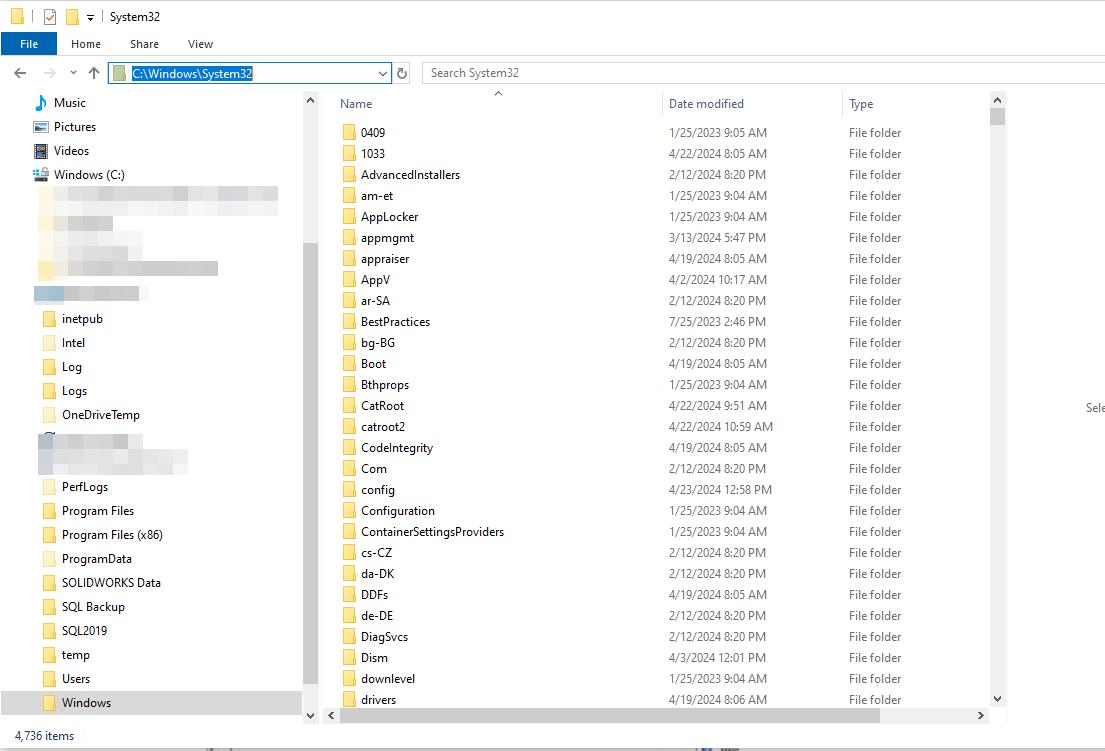Open the AppLocker folder

click(x=390, y=216)
